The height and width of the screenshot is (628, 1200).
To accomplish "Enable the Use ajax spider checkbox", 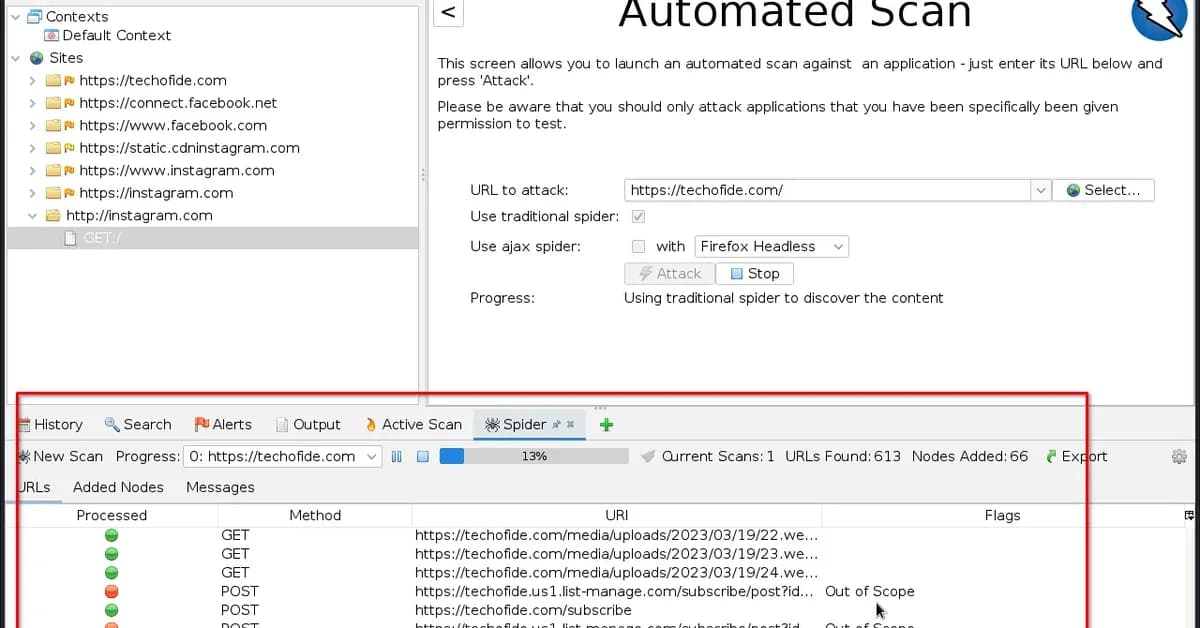I will pos(638,246).
